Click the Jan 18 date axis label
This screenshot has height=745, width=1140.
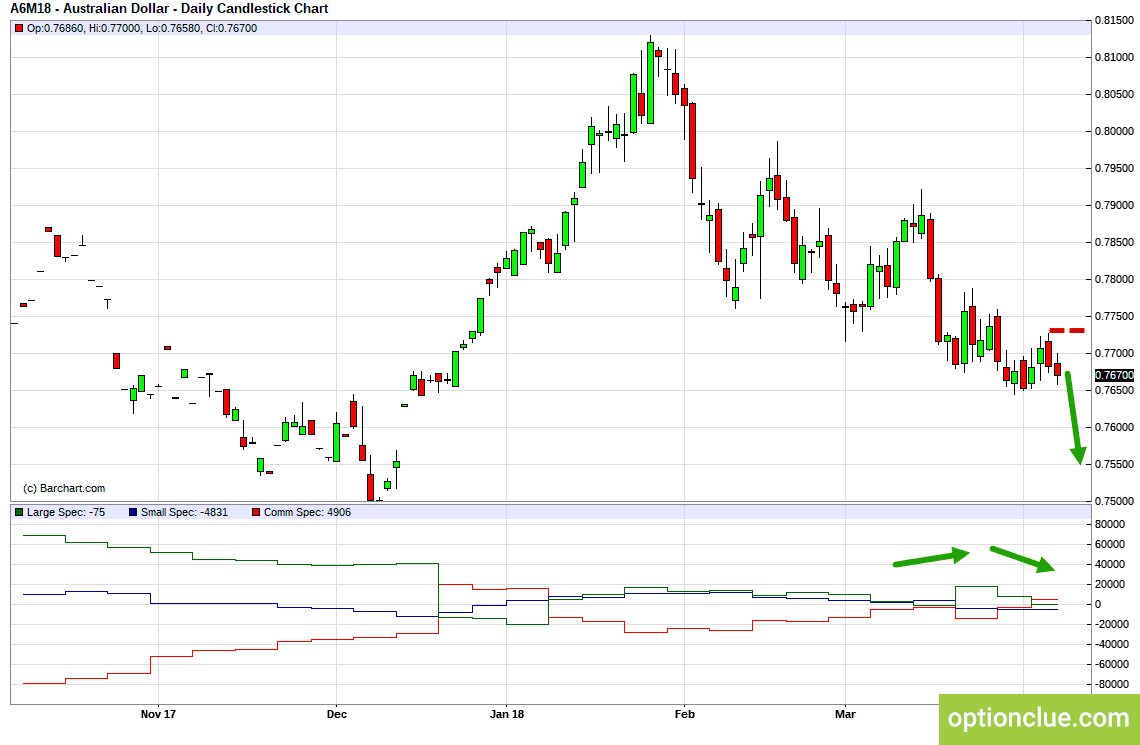(507, 714)
